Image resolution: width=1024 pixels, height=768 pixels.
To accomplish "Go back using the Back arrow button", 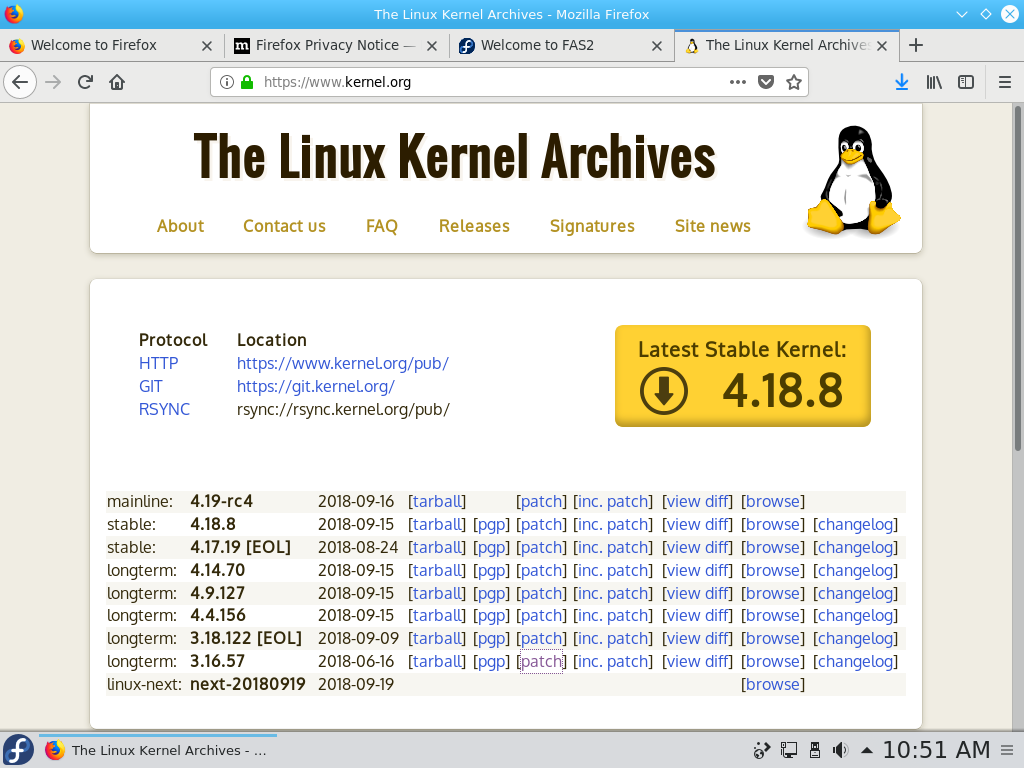I will point(20,82).
